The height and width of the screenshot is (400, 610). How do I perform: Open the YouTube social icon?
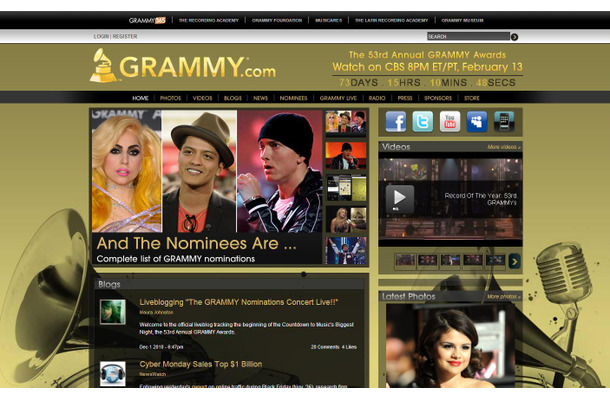click(450, 122)
